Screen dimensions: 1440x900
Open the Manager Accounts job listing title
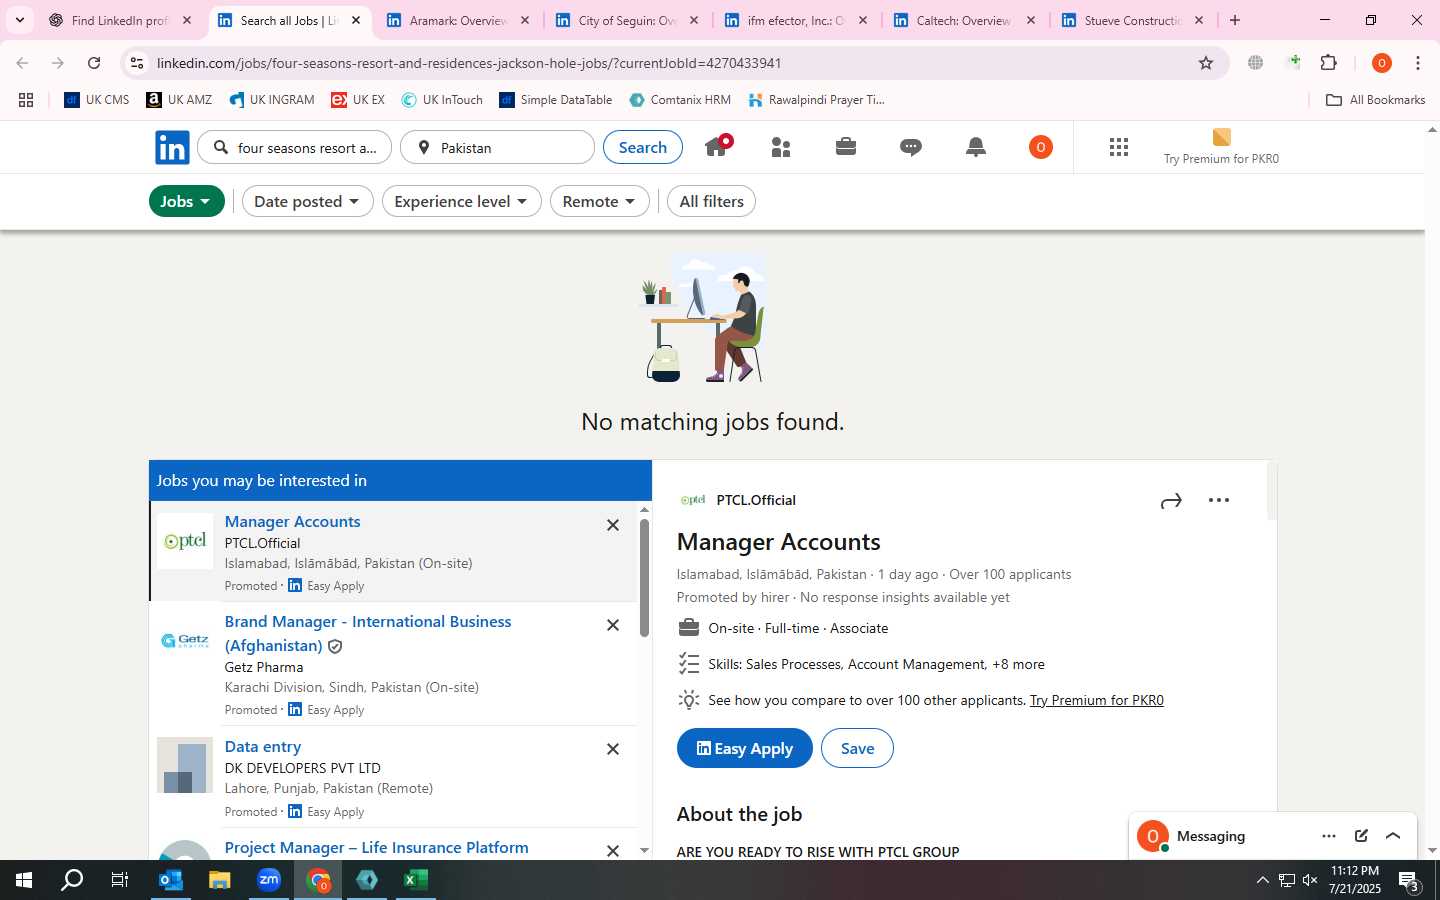[293, 521]
